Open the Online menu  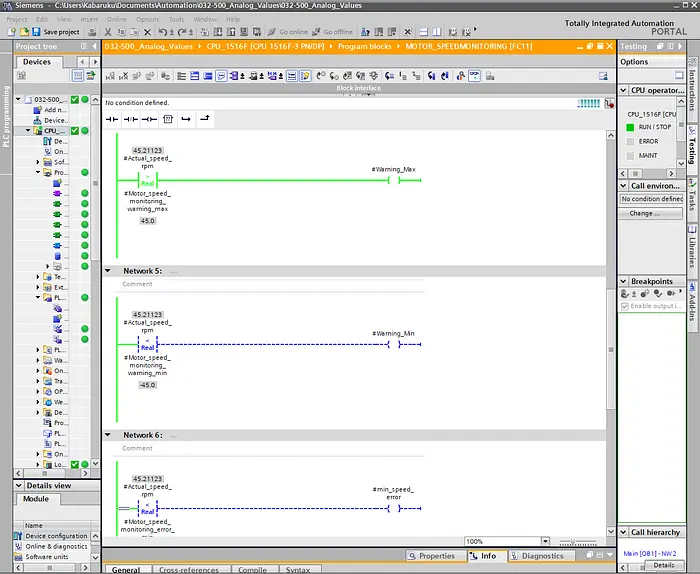point(117,19)
